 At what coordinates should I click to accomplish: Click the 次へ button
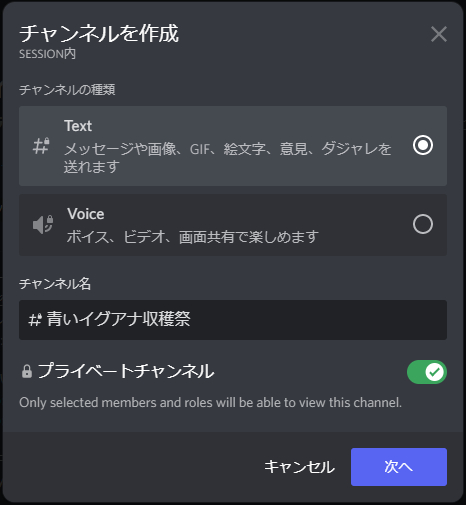coord(399,467)
